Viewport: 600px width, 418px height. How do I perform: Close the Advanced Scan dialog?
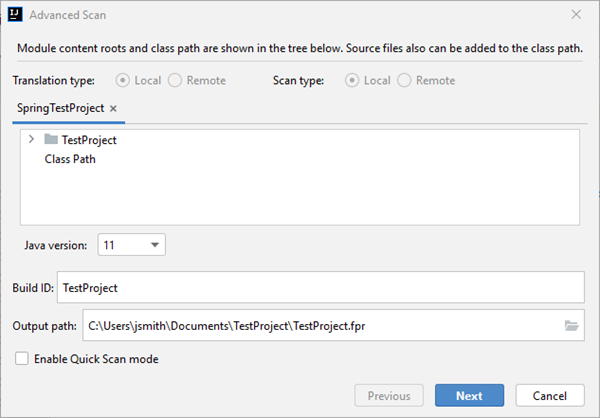576,15
